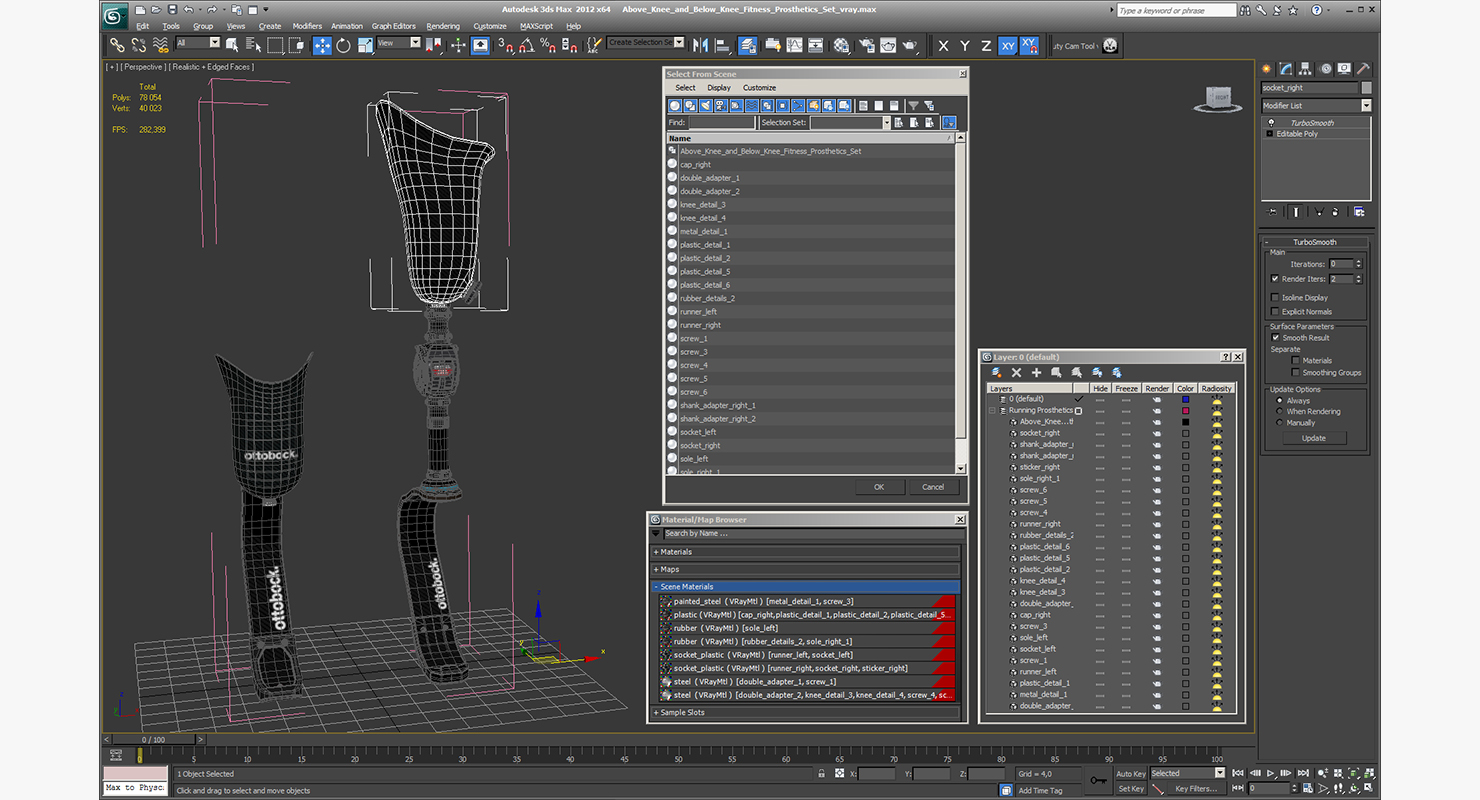Viewport: 1480px width, 800px height.
Task: Open Display menu in Select From Scene
Action: point(719,88)
